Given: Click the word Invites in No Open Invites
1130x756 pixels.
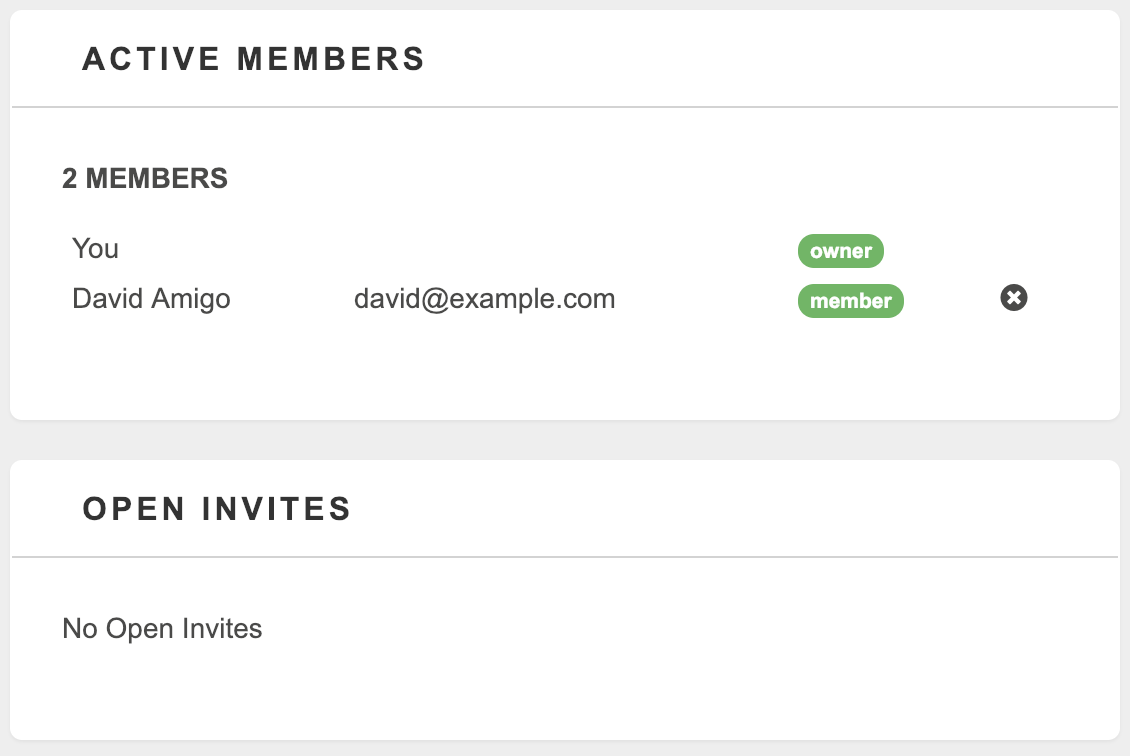Looking at the screenshot, I should pyautogui.click(x=222, y=628).
